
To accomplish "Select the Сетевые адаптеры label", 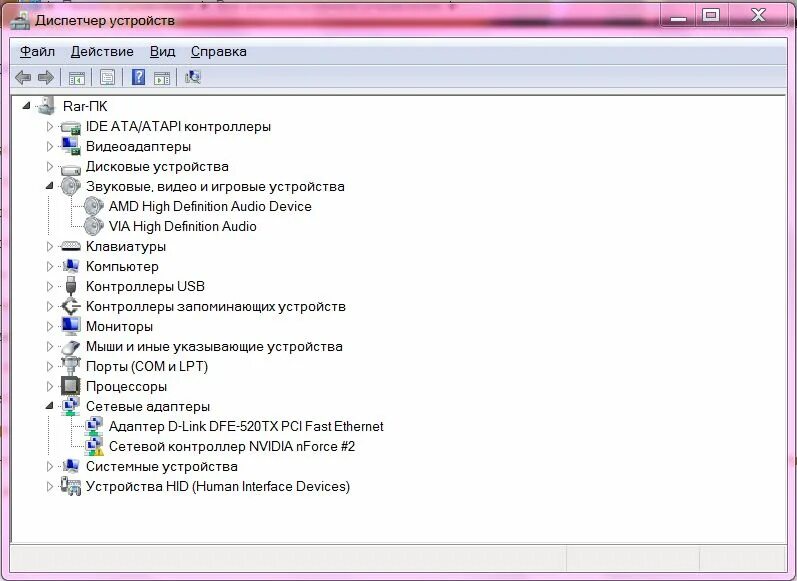I will (147, 406).
